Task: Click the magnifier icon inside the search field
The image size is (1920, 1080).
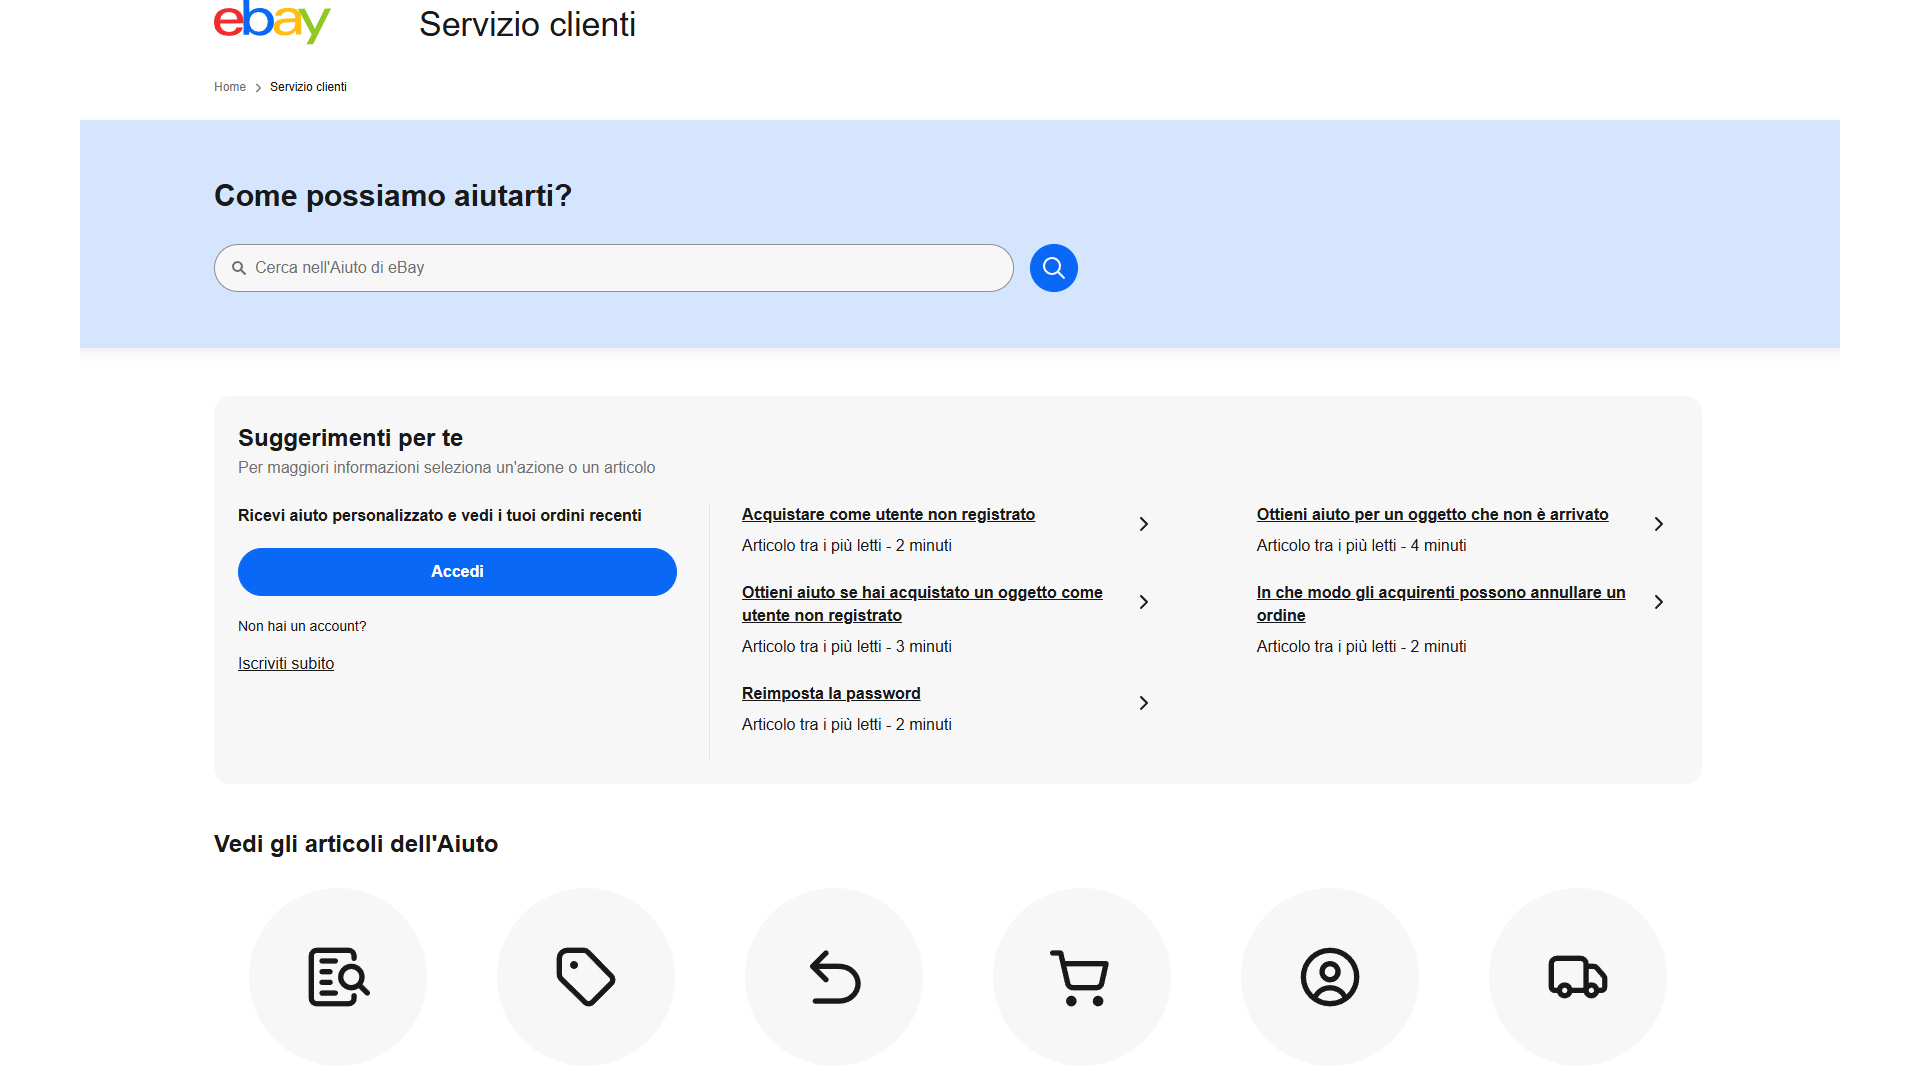Action: pyautogui.click(x=239, y=268)
